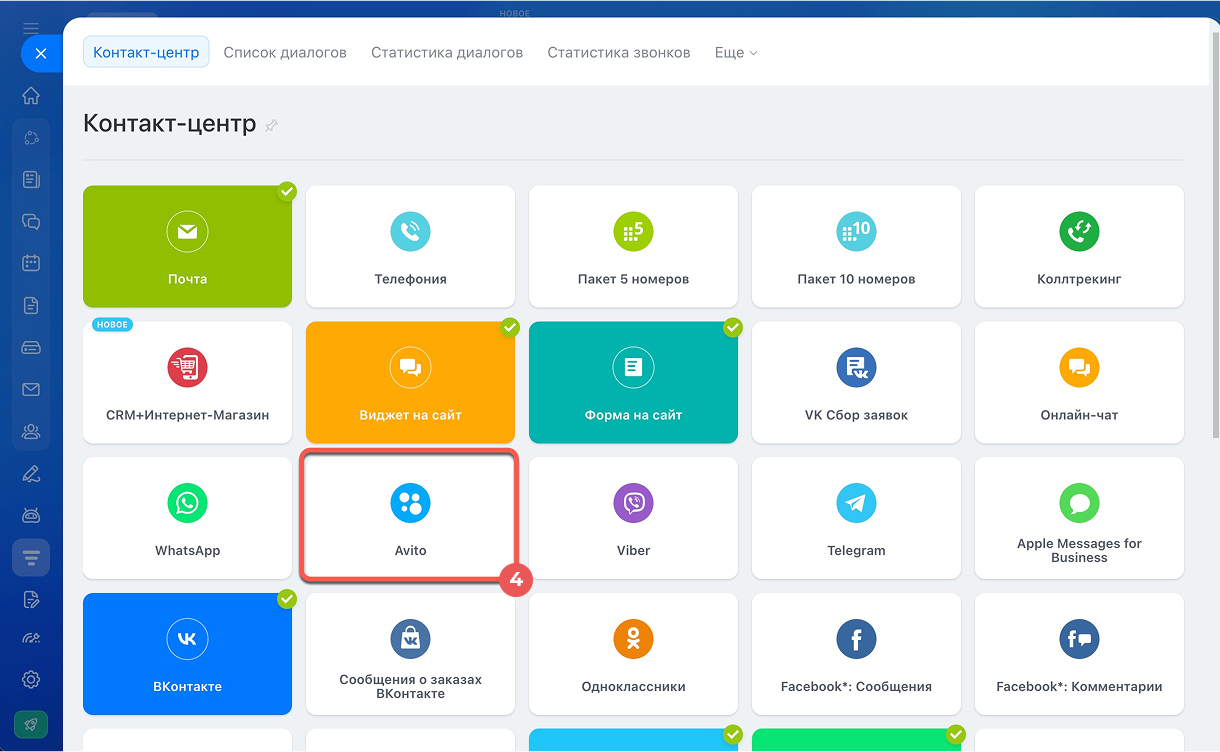Open the Одноклассники tile
Screen dimensions: 1220x752
[x=633, y=654]
